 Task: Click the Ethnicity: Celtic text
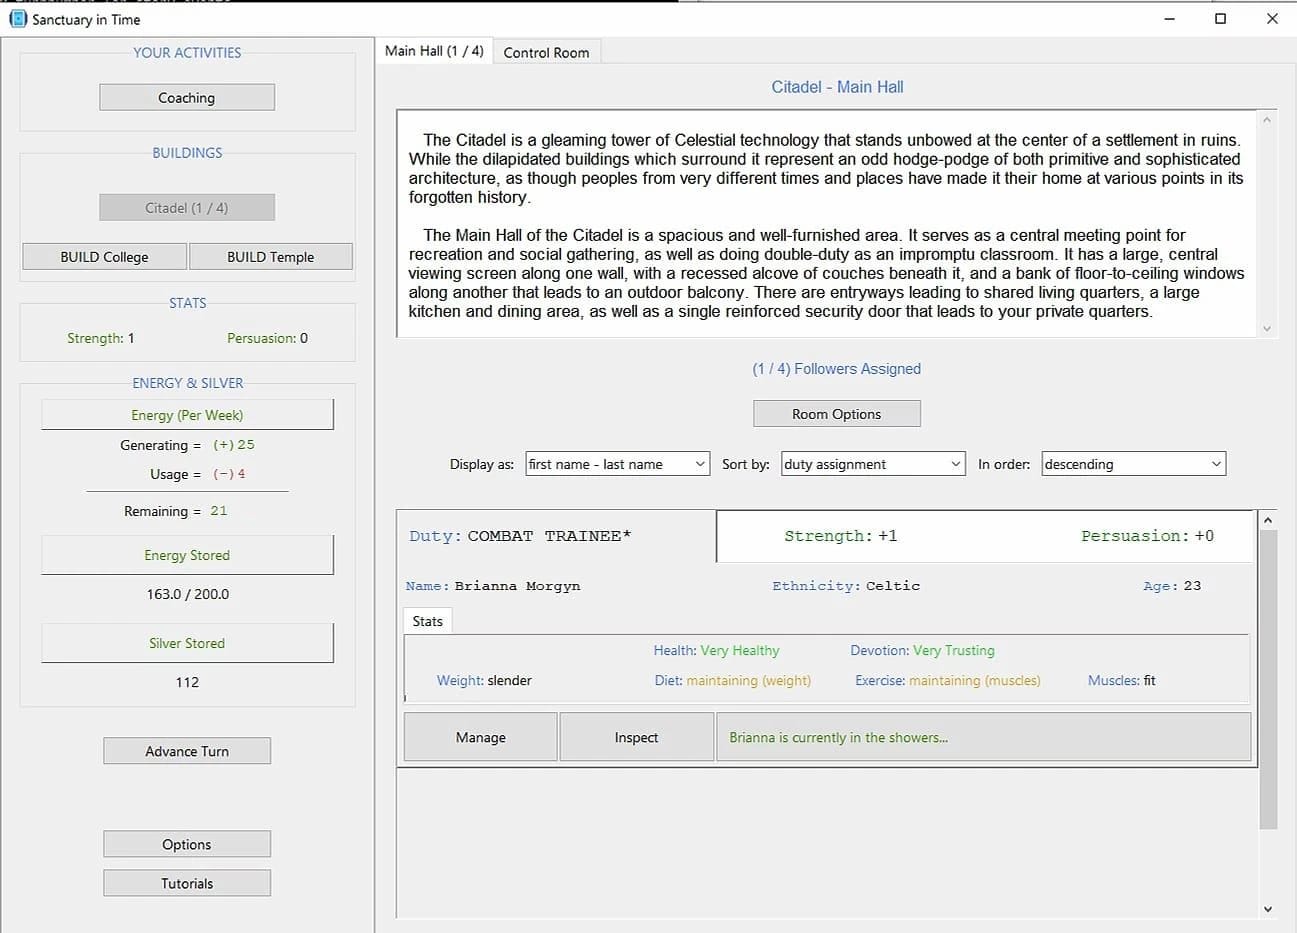846,586
